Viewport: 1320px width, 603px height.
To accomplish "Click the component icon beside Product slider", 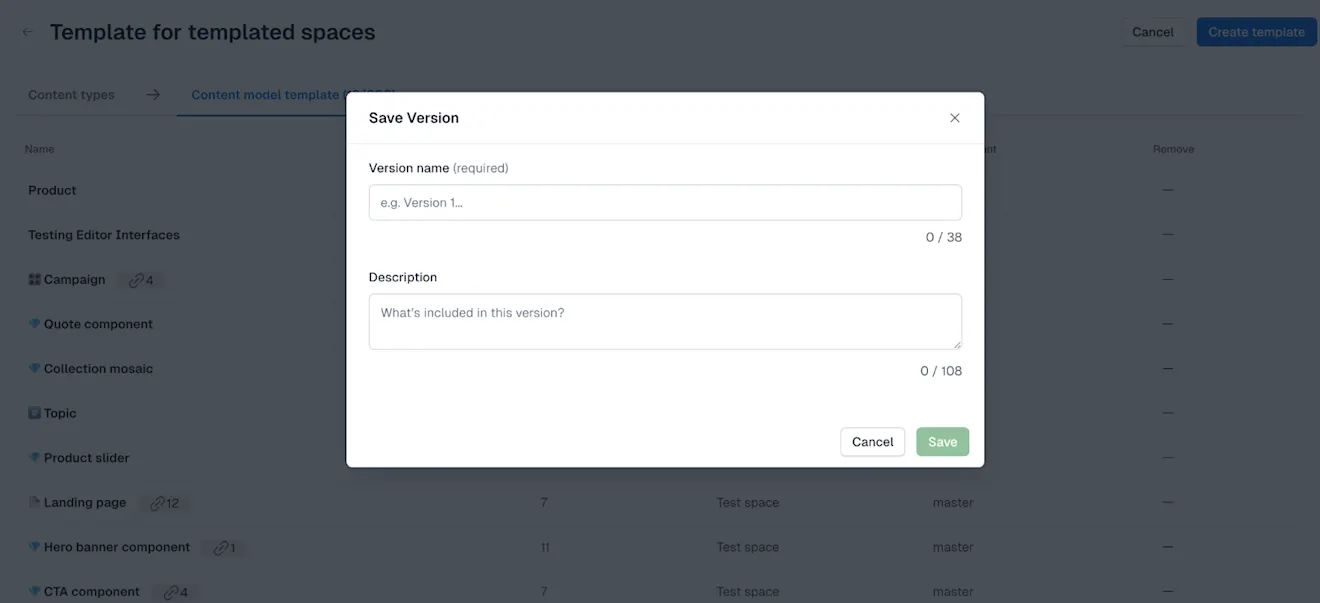I will point(33,457).
